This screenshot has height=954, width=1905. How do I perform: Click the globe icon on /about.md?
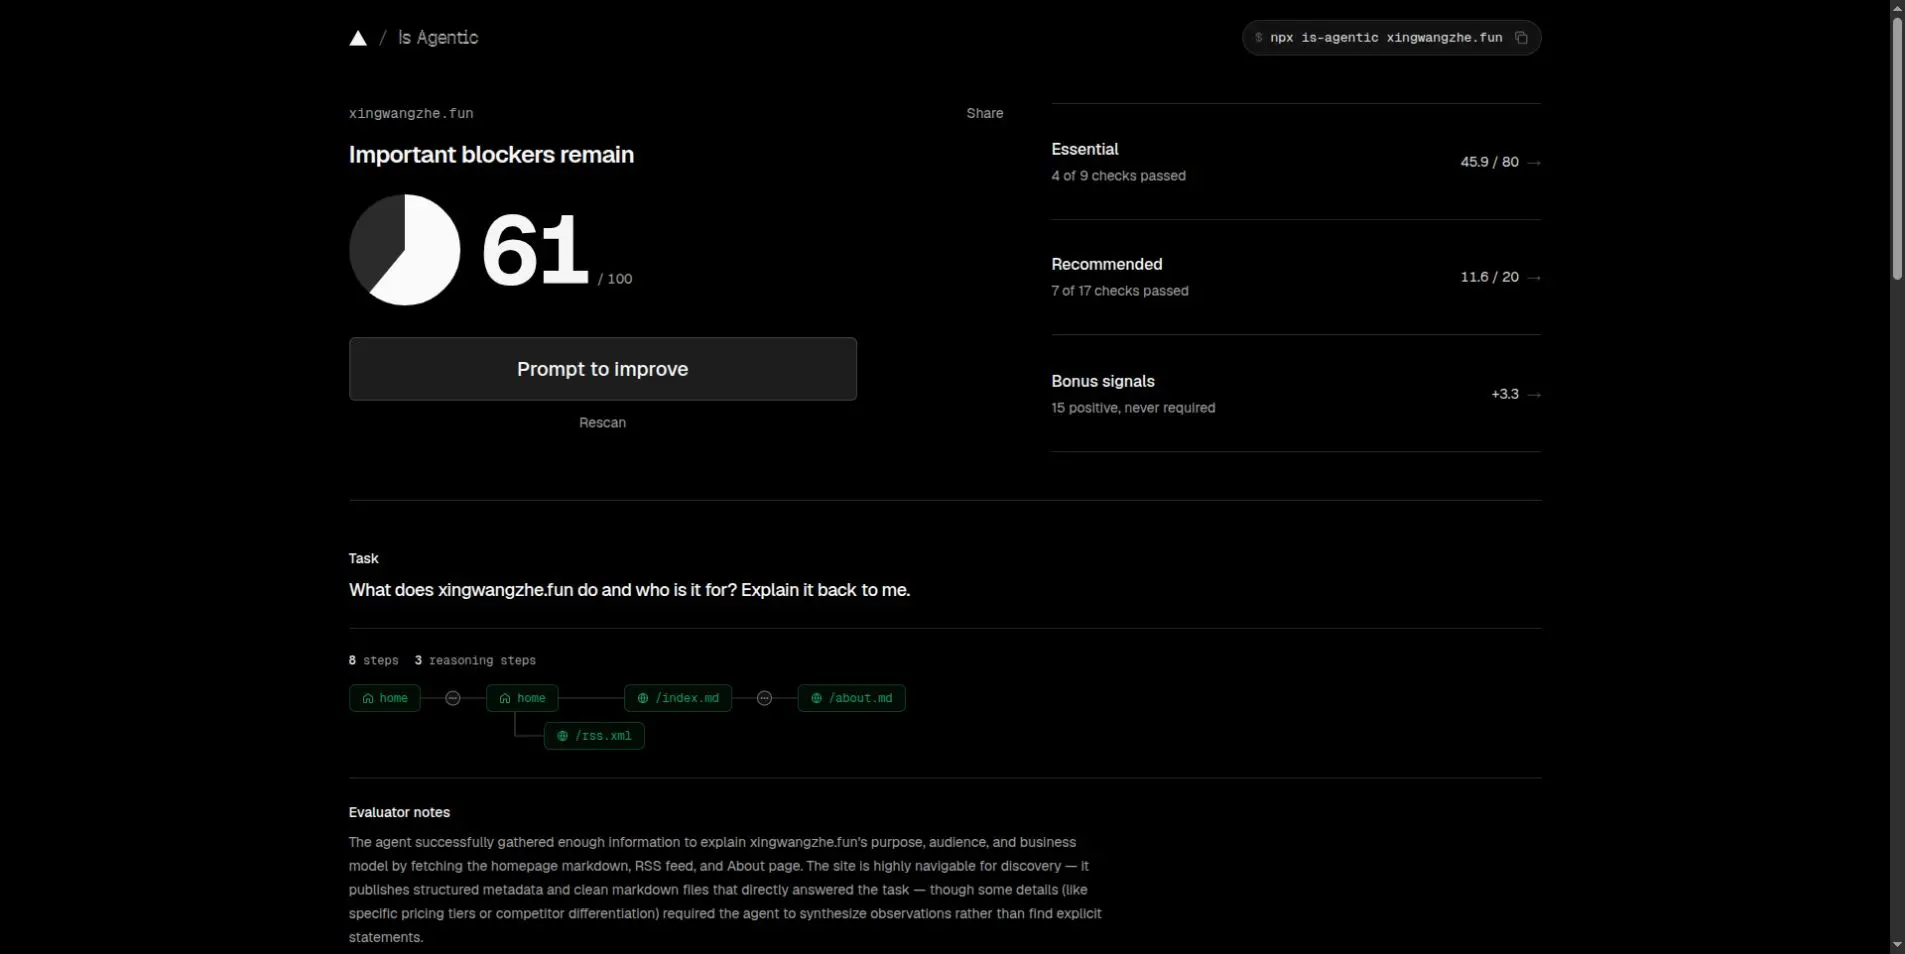[x=816, y=698]
